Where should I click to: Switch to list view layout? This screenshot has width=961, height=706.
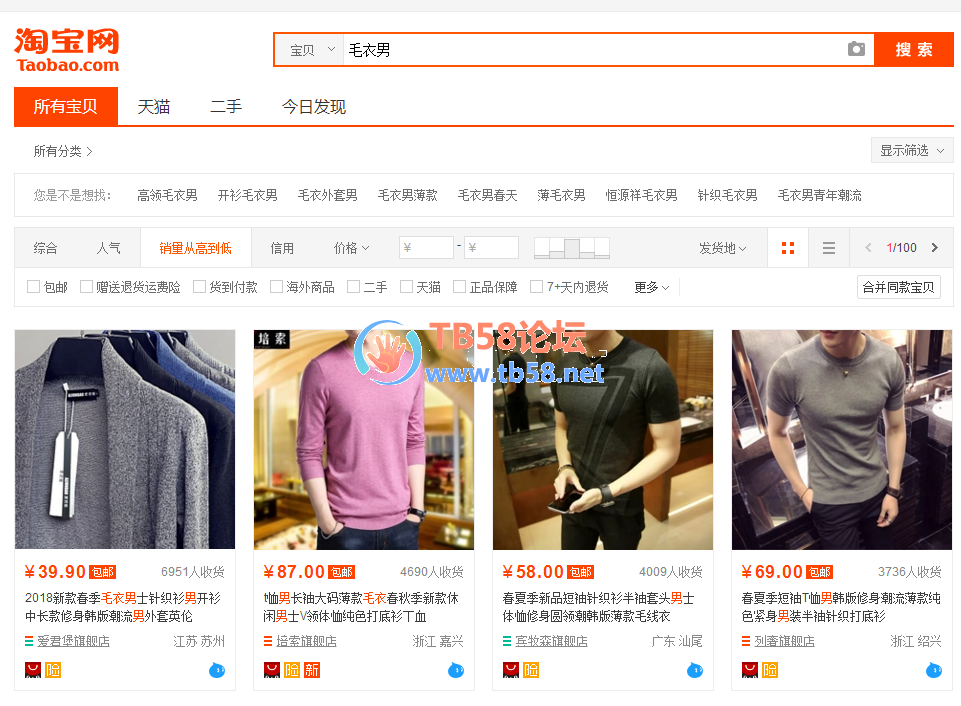(828, 248)
